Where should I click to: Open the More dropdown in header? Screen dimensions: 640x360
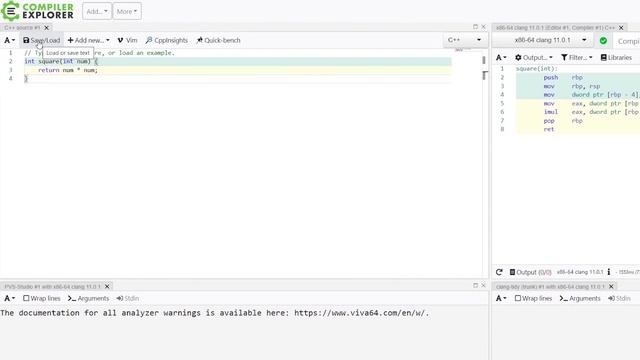[127, 11]
